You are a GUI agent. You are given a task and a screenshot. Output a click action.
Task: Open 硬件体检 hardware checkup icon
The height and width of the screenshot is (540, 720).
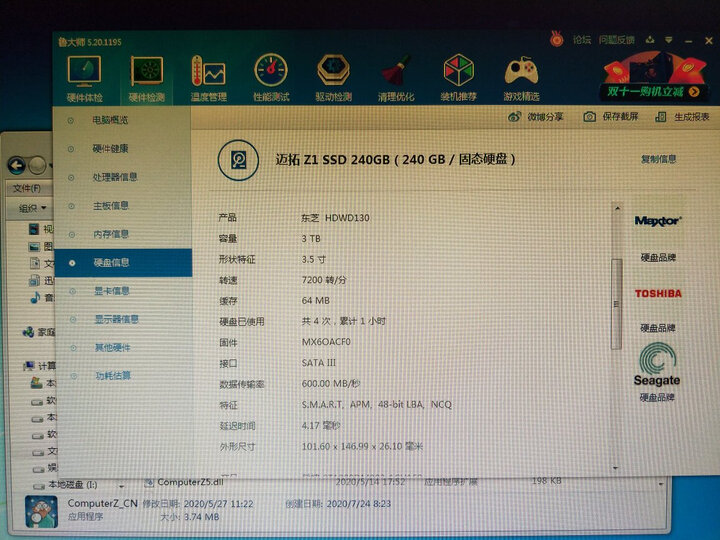84,79
